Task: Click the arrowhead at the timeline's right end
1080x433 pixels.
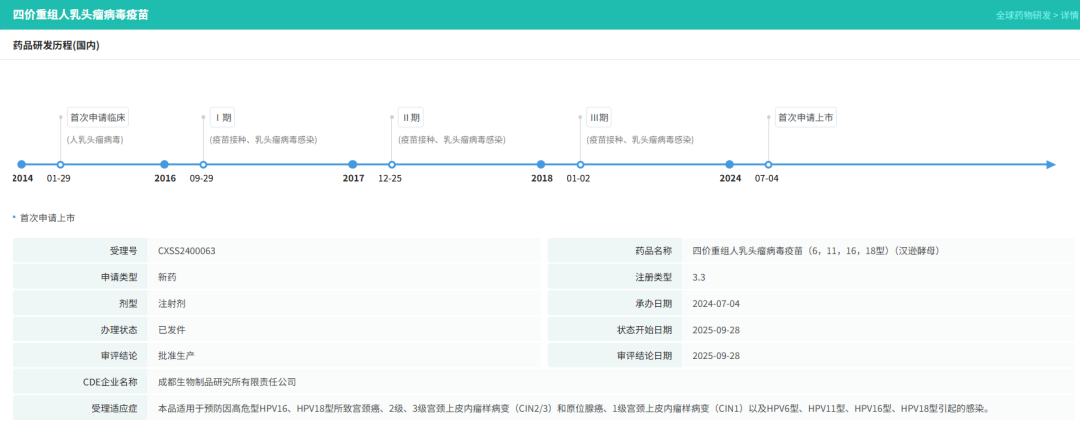Action: pyautogui.click(x=1050, y=164)
